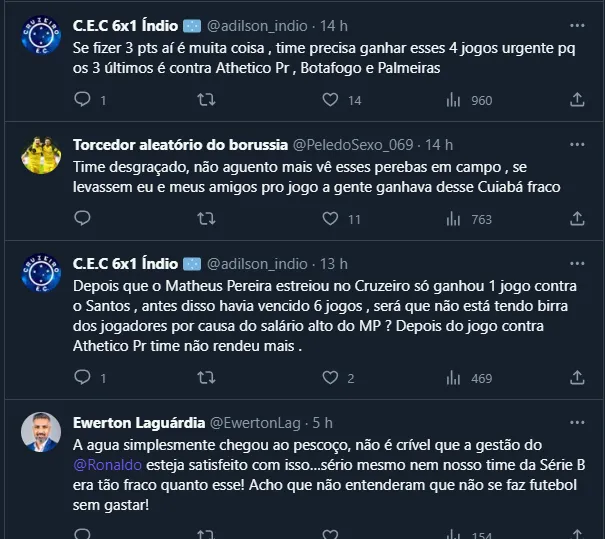Share the Torcedor aleatório do borussia tweet
This screenshot has height=539, width=605.
[576, 219]
